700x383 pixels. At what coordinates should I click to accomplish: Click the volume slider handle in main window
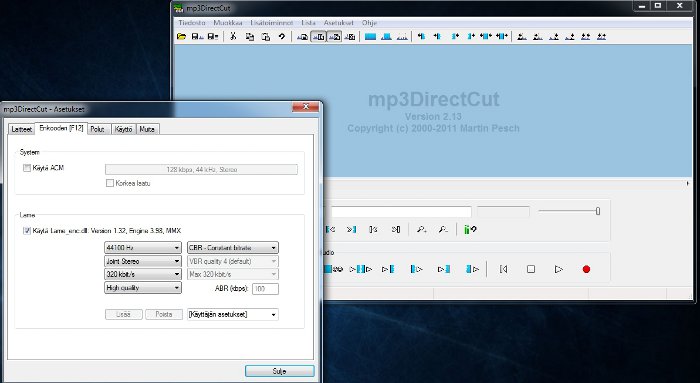598,211
